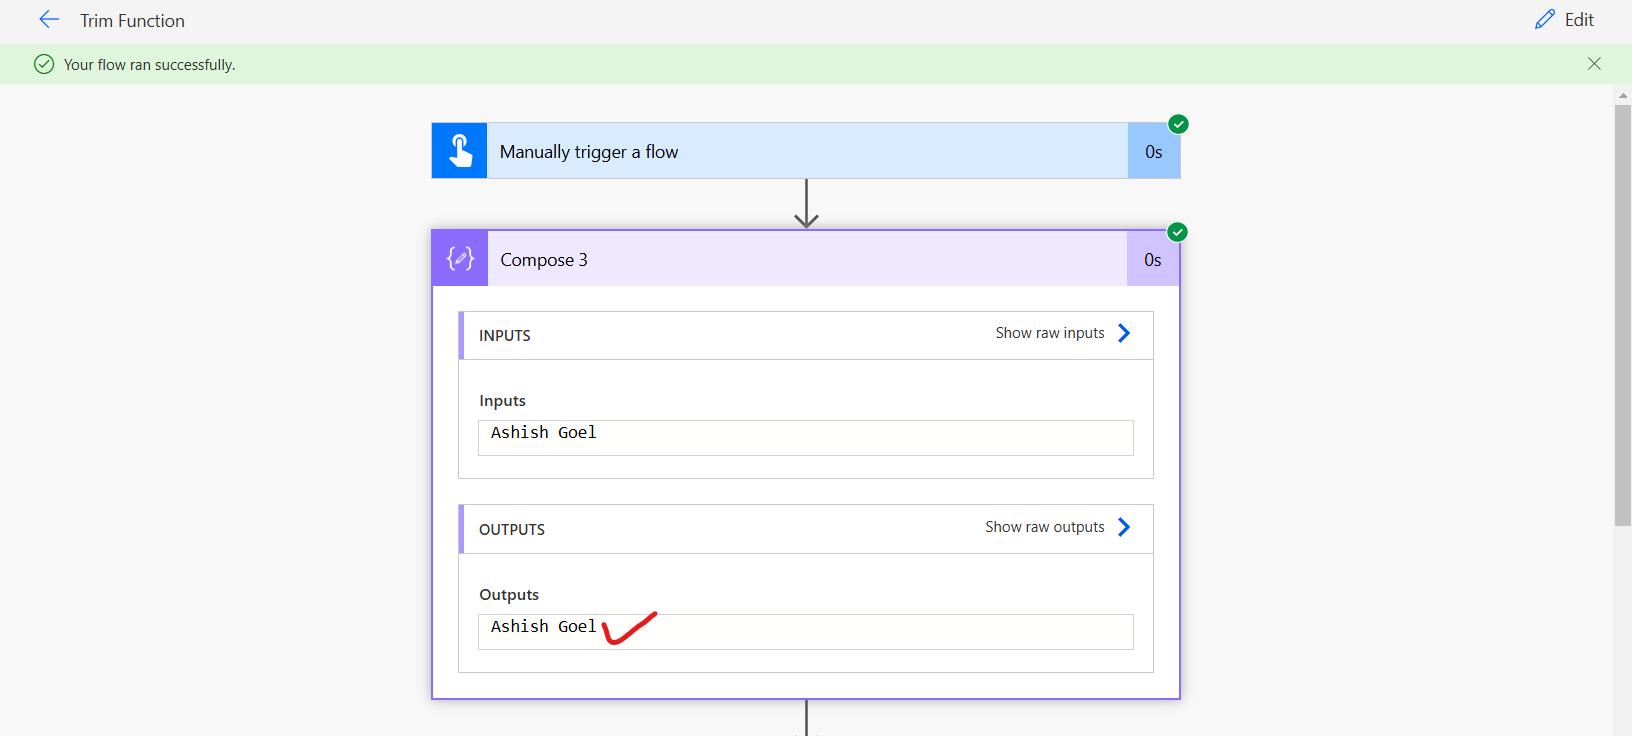Click the manual trigger hand icon
This screenshot has height=736, width=1632.
point(460,151)
